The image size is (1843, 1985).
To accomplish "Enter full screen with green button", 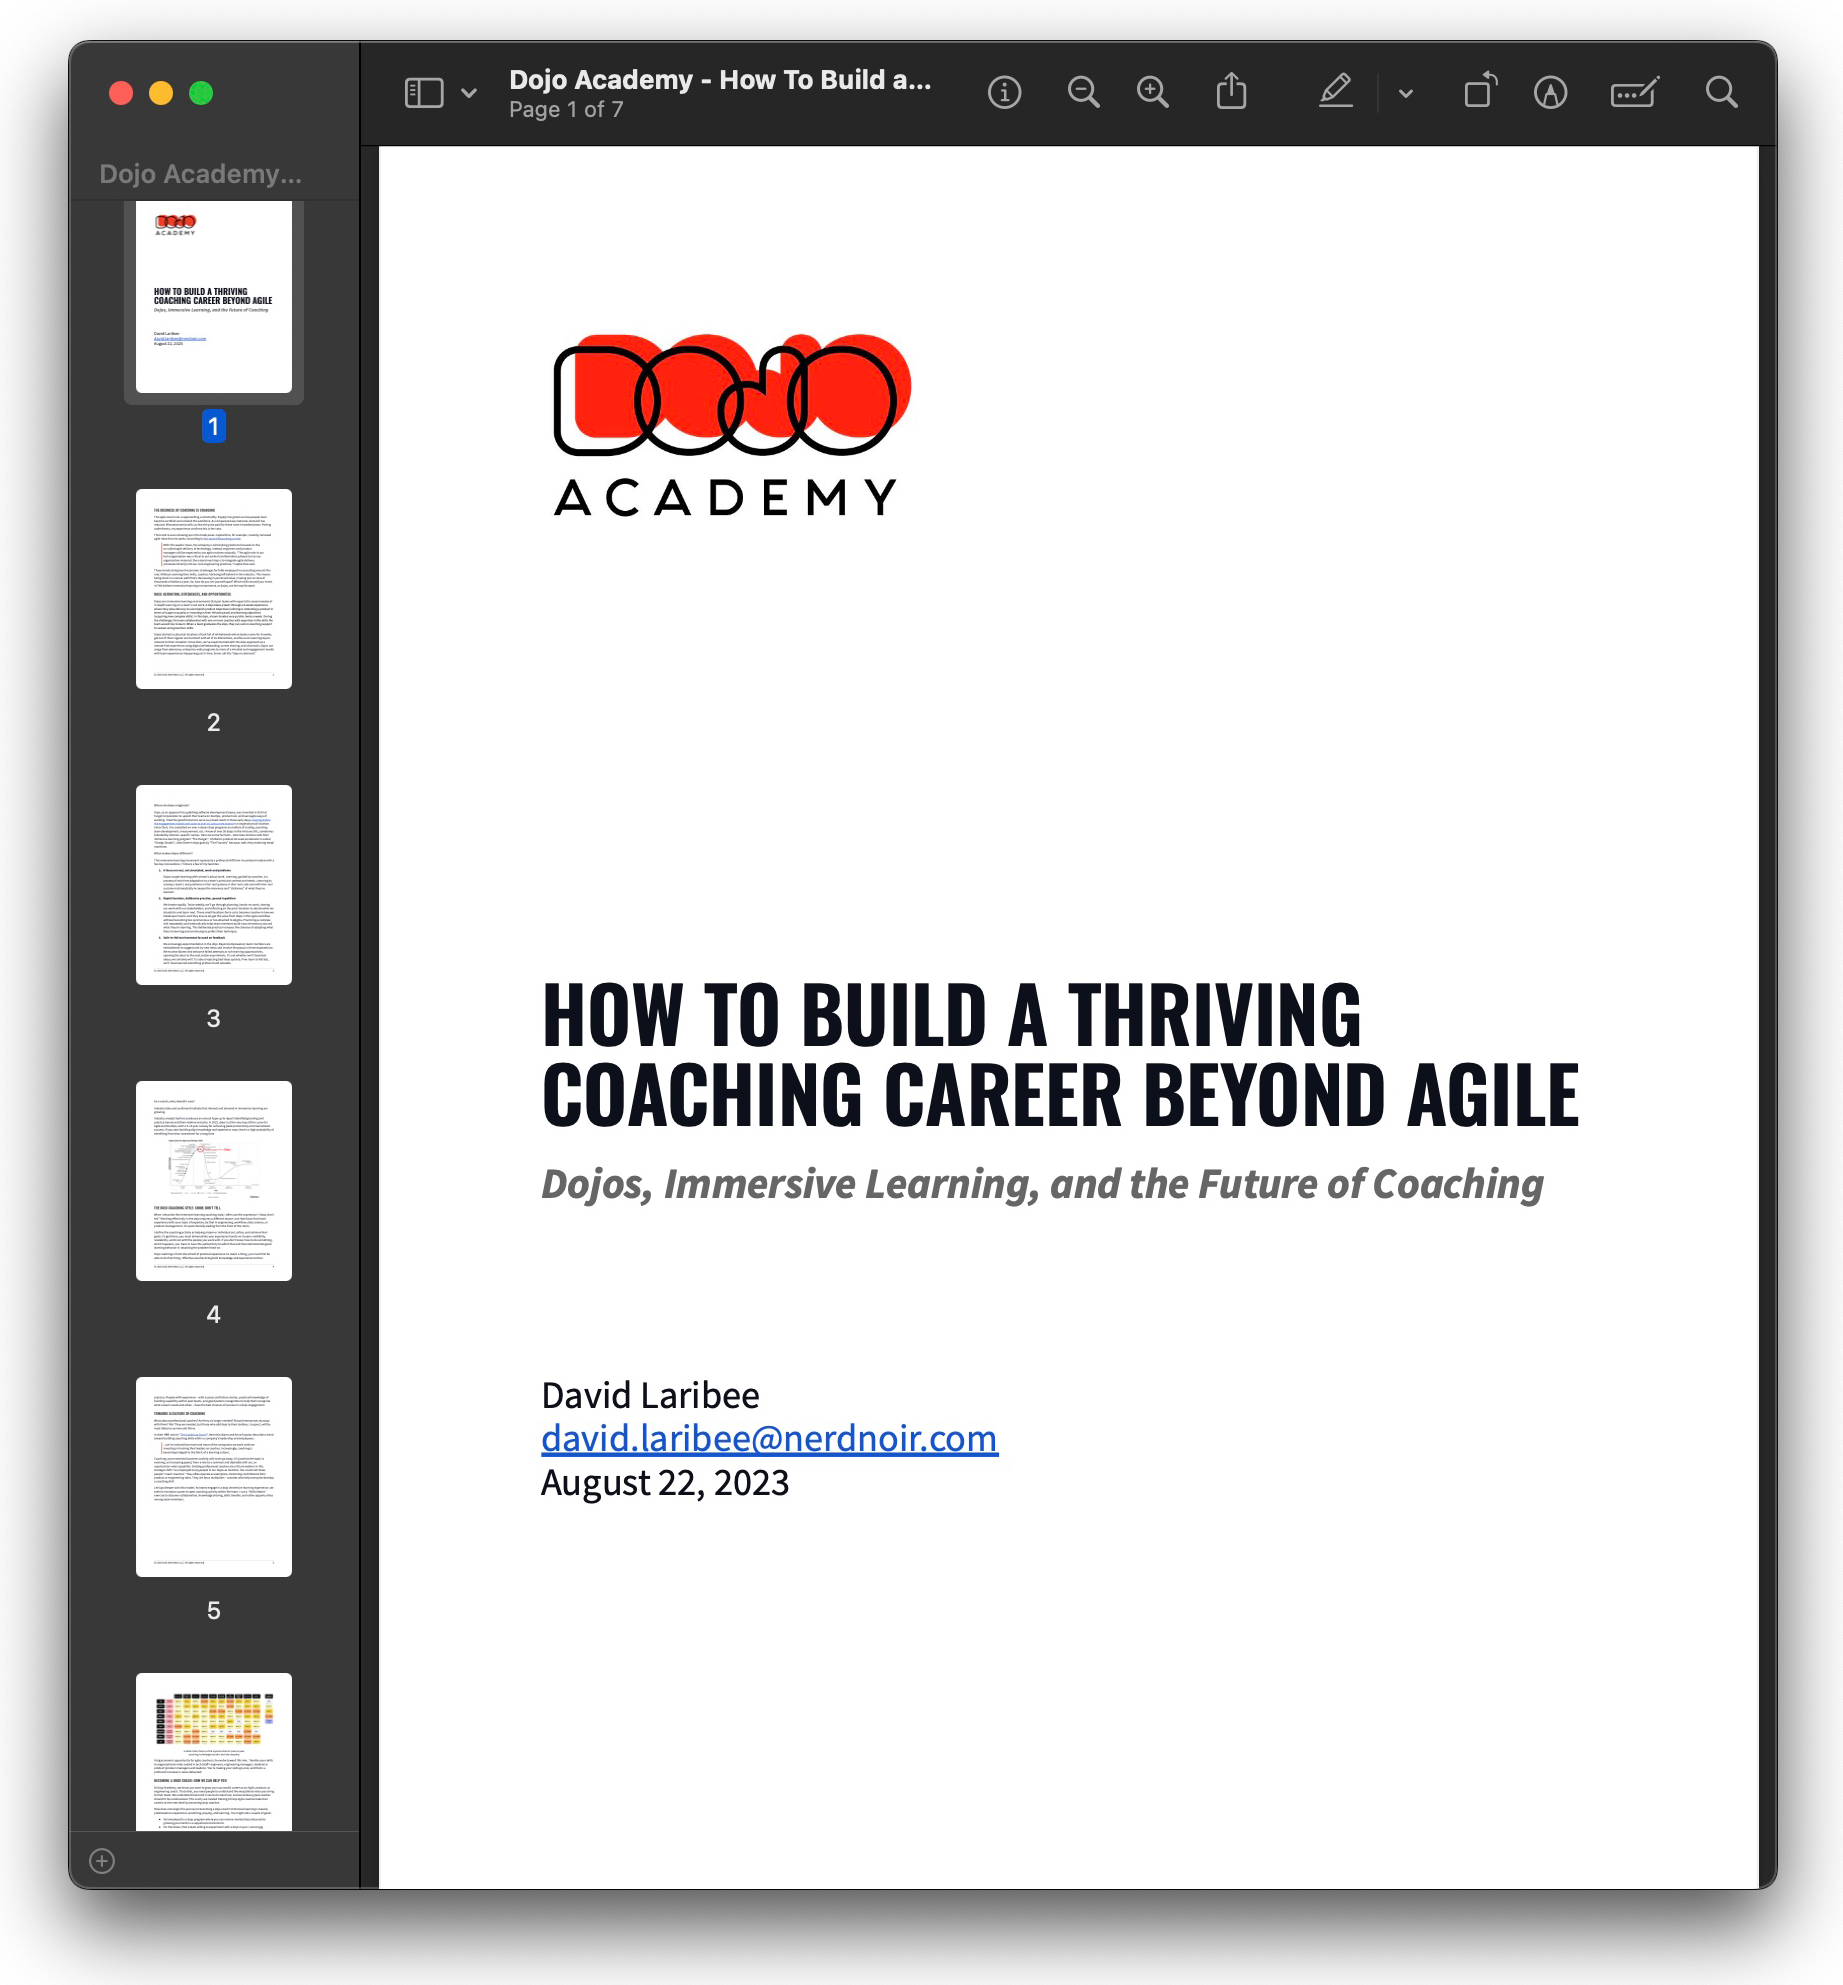I will 201,93.
